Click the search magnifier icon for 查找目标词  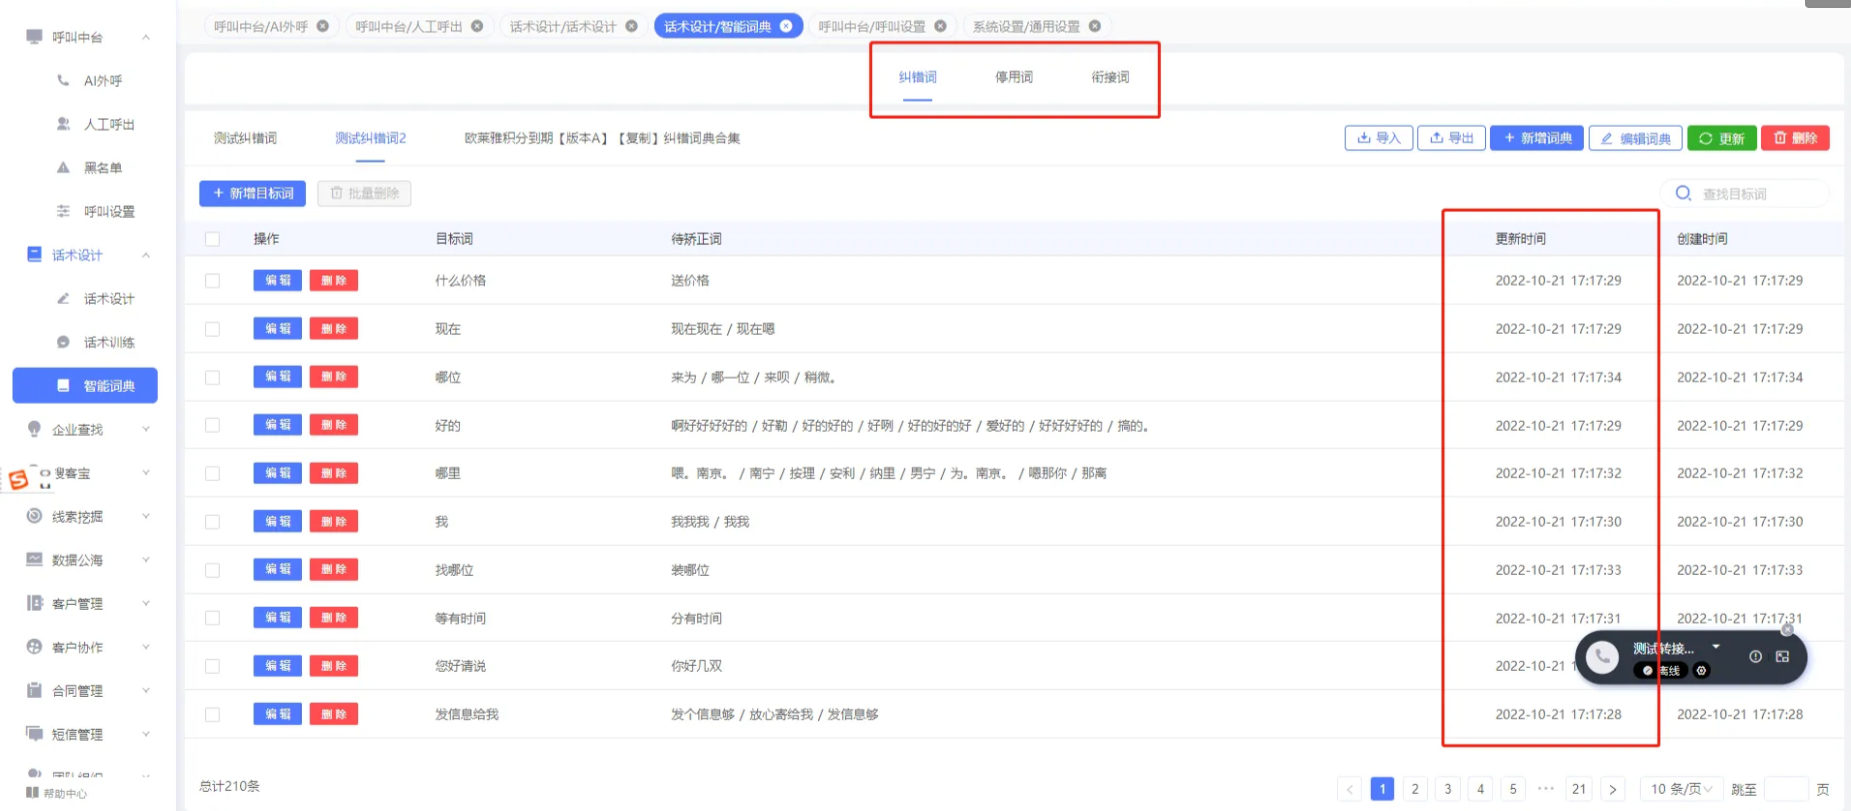[1684, 193]
